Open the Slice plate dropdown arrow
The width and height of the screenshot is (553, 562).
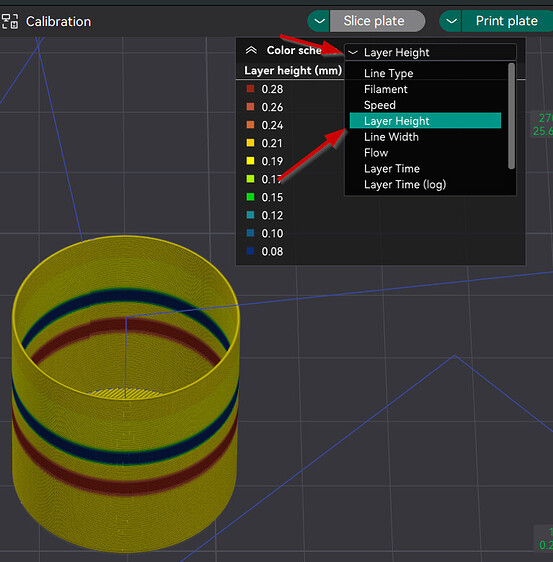[319, 21]
